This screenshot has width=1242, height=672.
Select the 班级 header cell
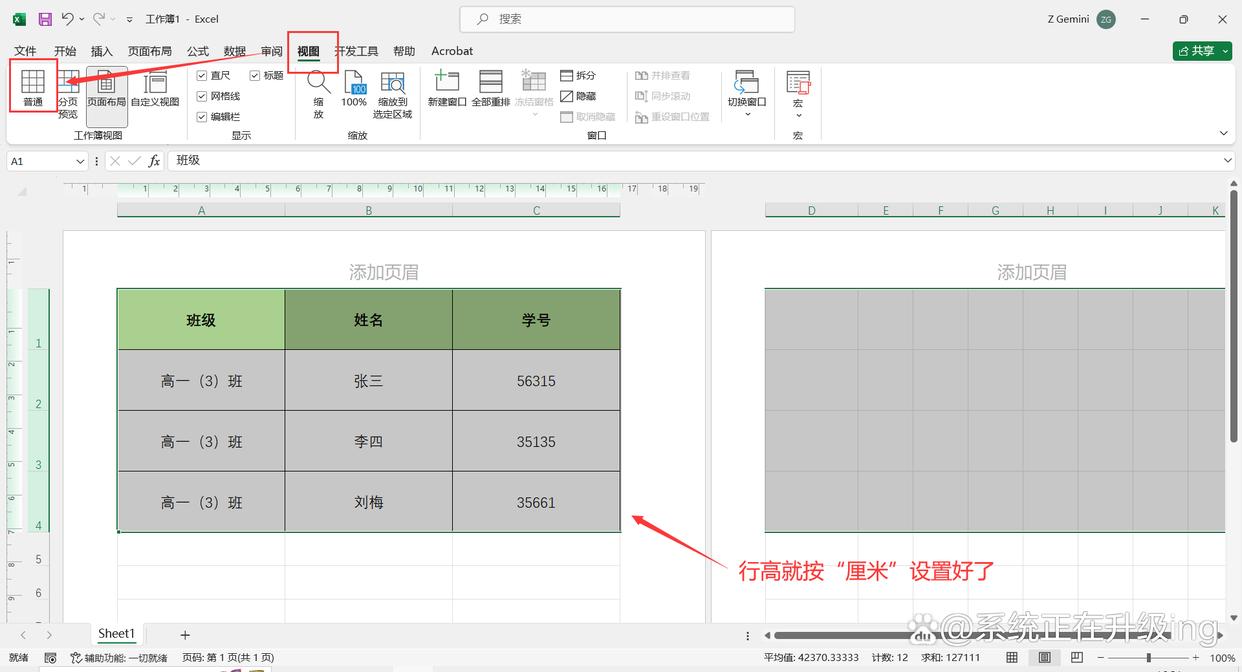point(201,320)
